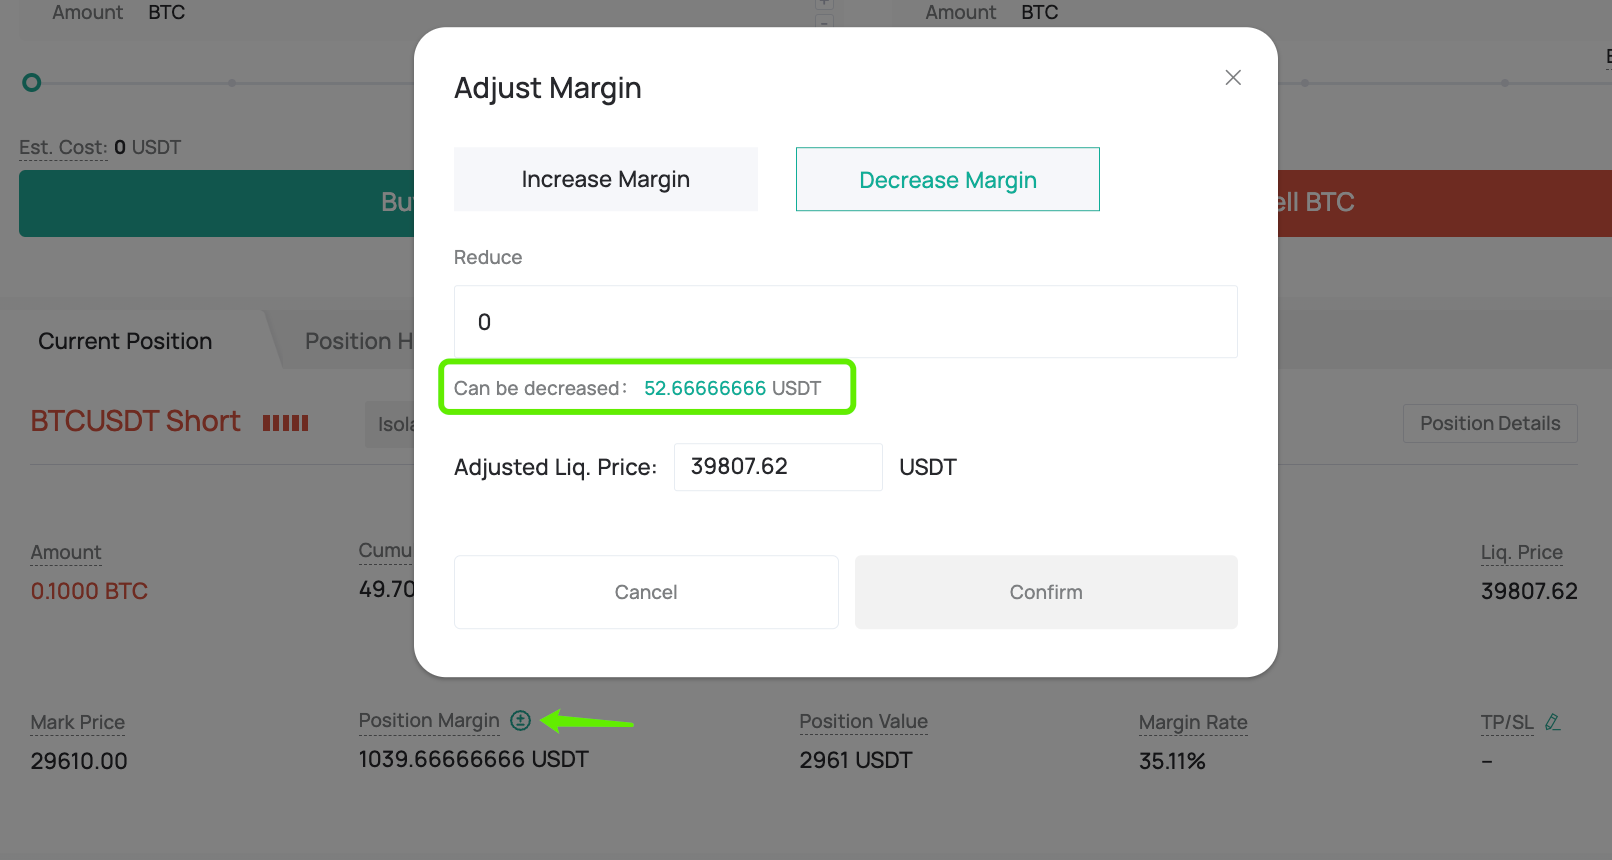Open the Position Details button
1612x860 pixels.
(x=1490, y=423)
